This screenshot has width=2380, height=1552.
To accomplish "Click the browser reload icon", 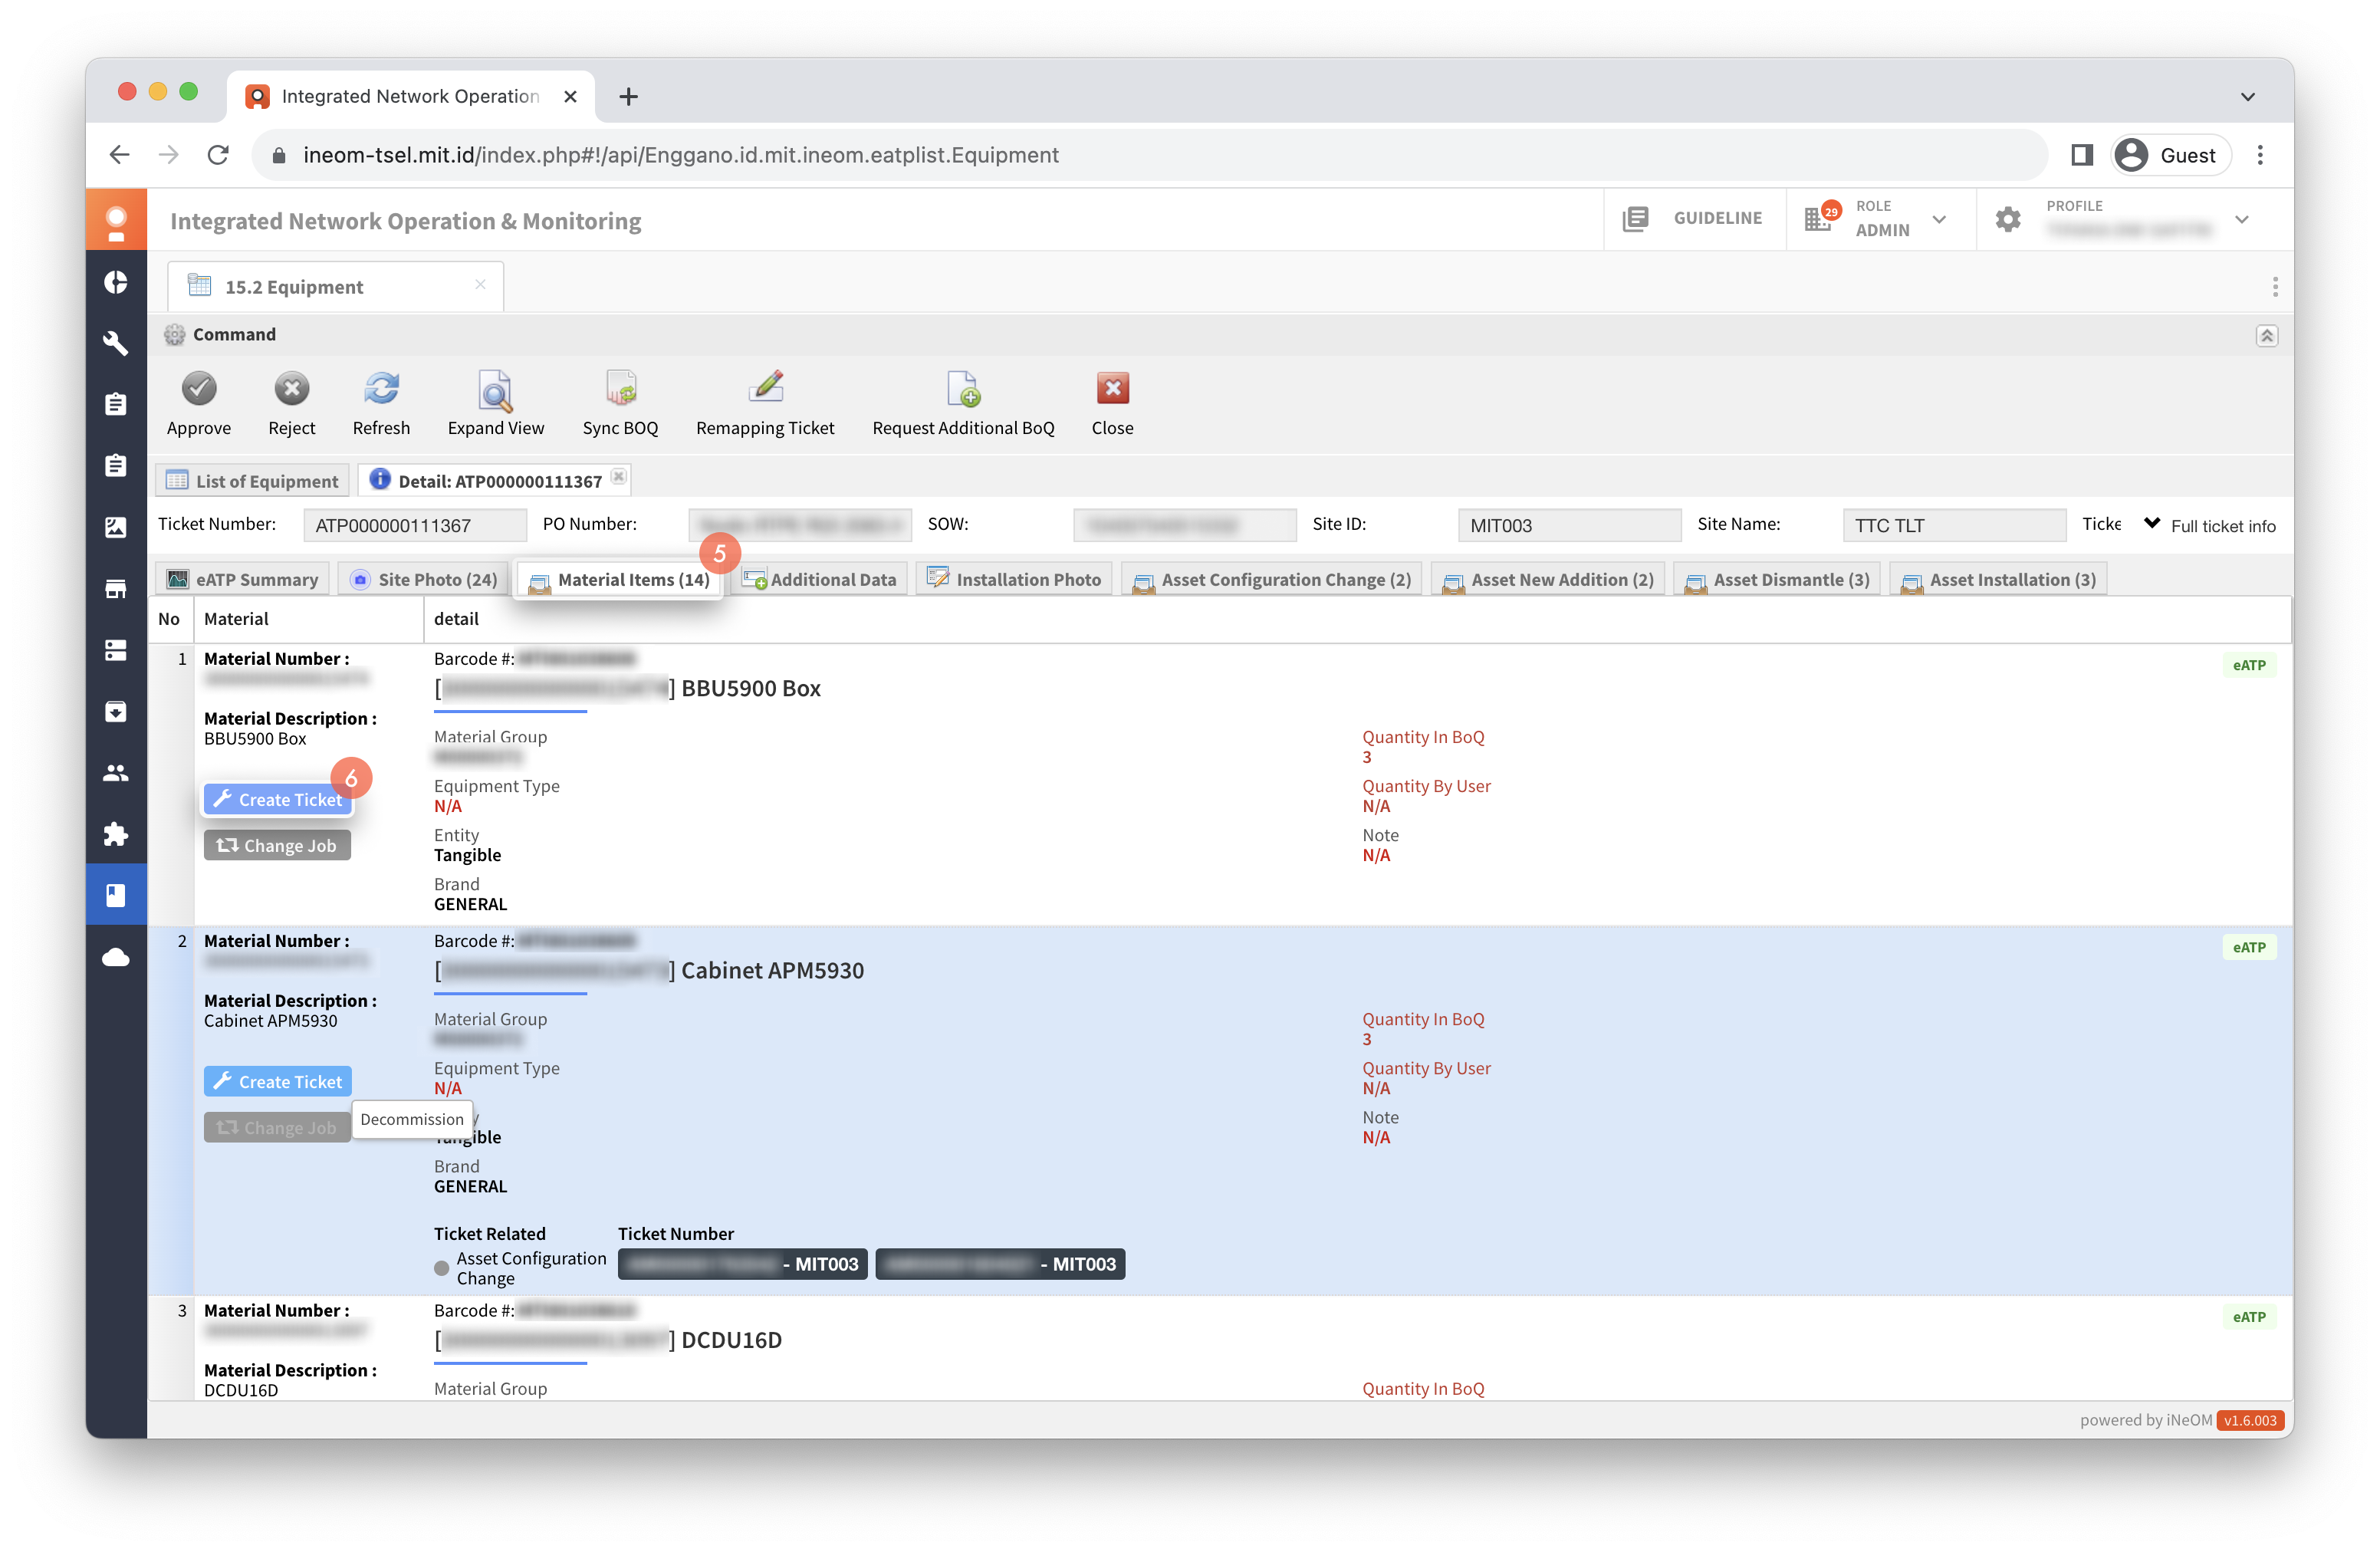I will (218, 155).
